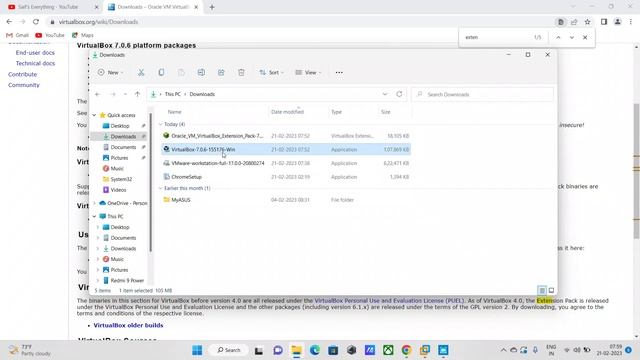The image size is (640, 360).
Task: Click the Share icon in Explorer toolbar
Action: 221,73
